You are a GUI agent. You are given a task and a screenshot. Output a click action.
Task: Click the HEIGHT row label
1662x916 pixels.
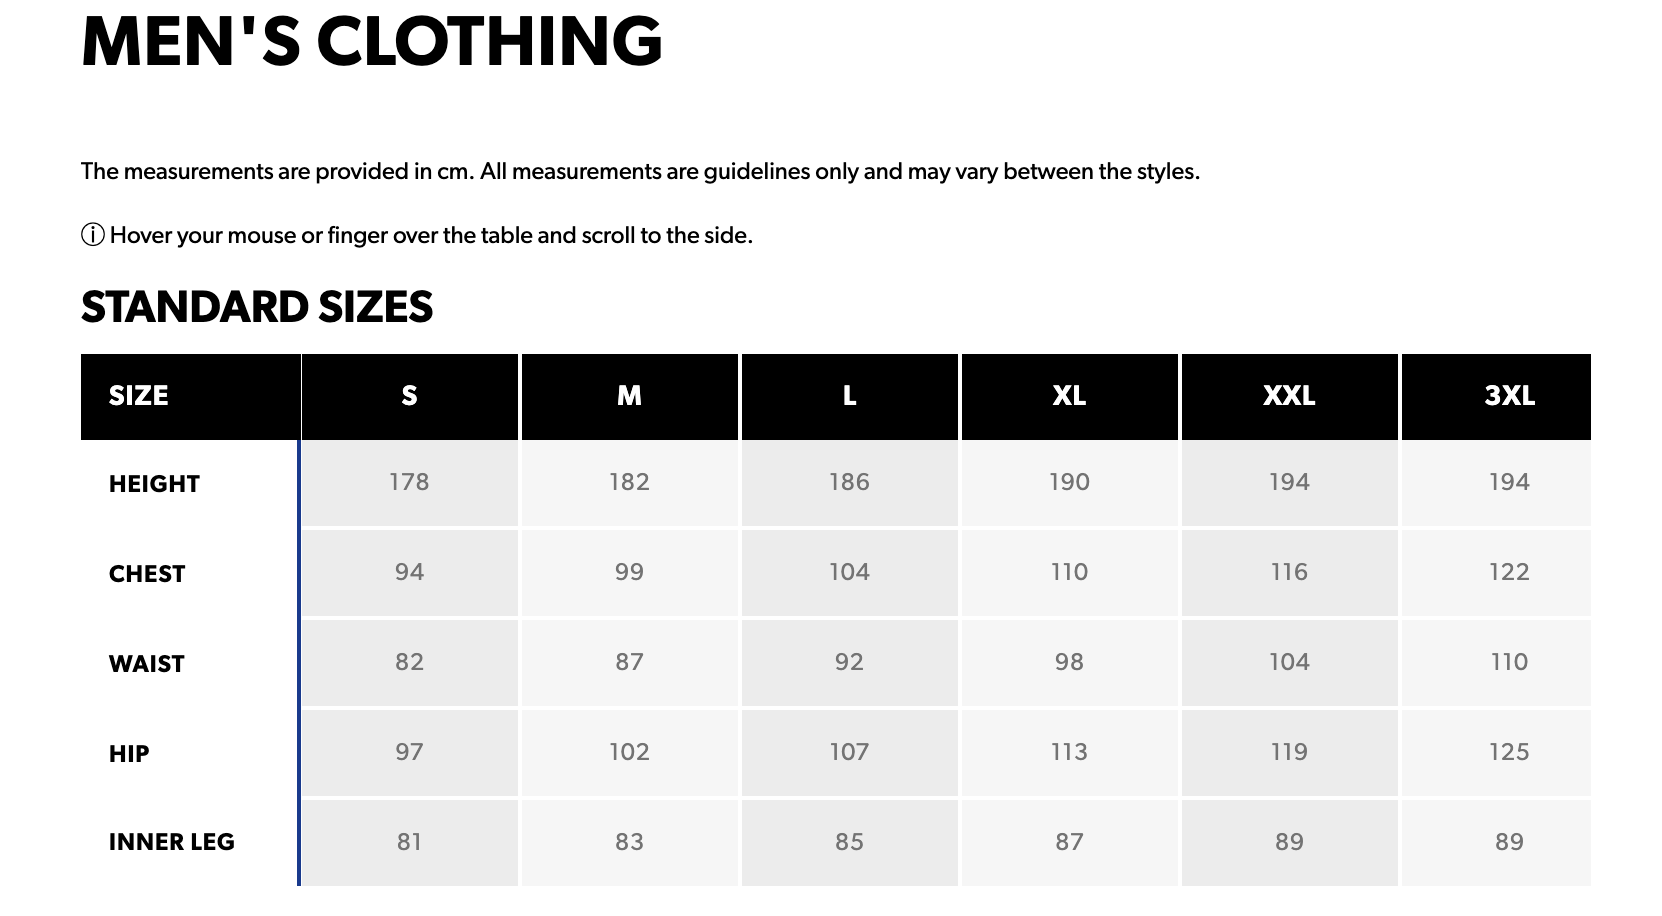[154, 484]
